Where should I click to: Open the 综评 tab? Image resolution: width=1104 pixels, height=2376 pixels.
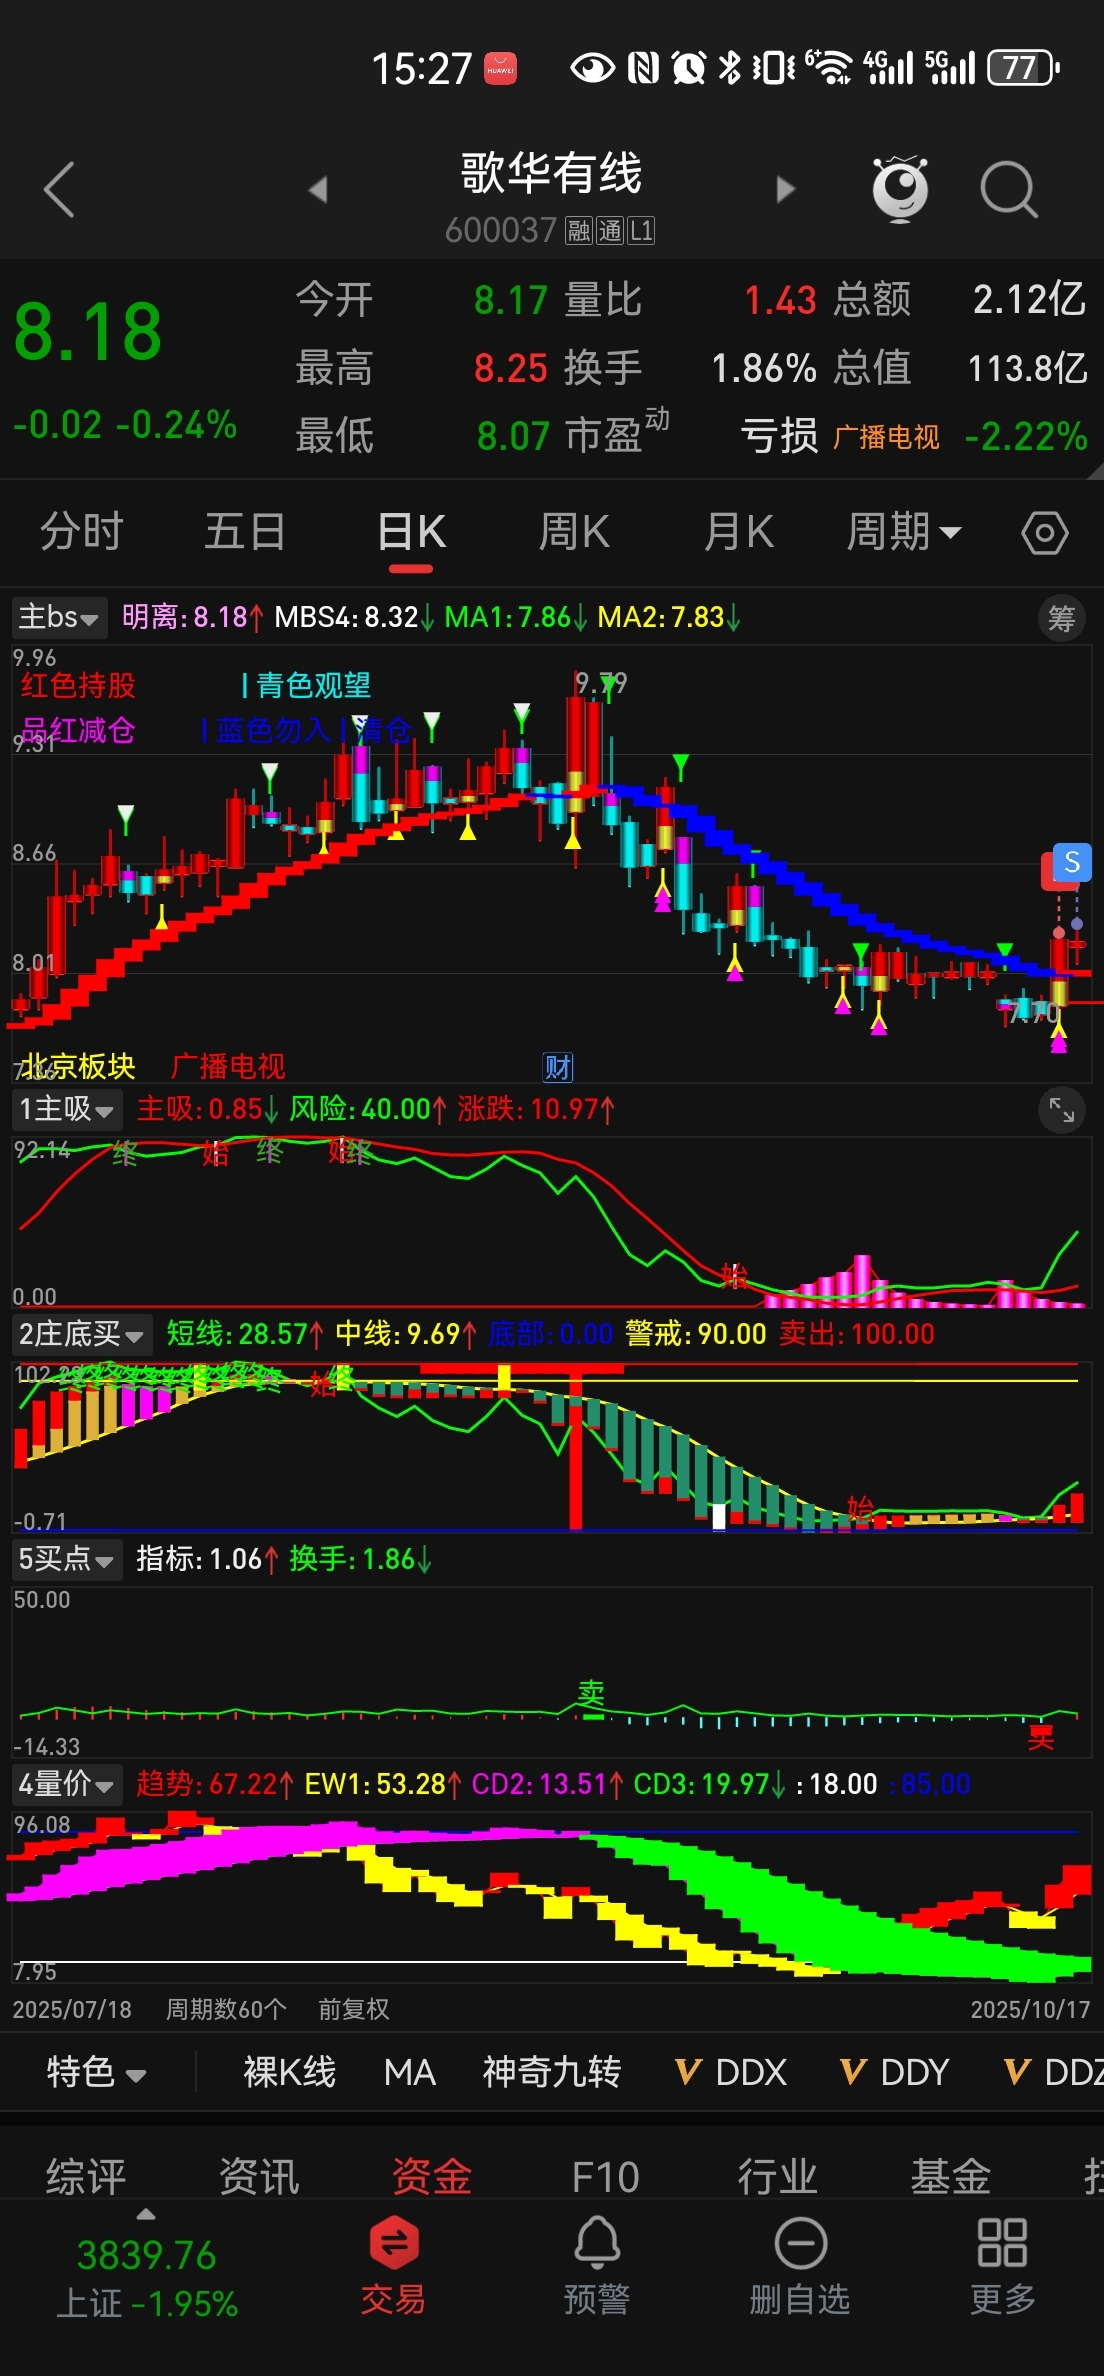(x=86, y=2176)
